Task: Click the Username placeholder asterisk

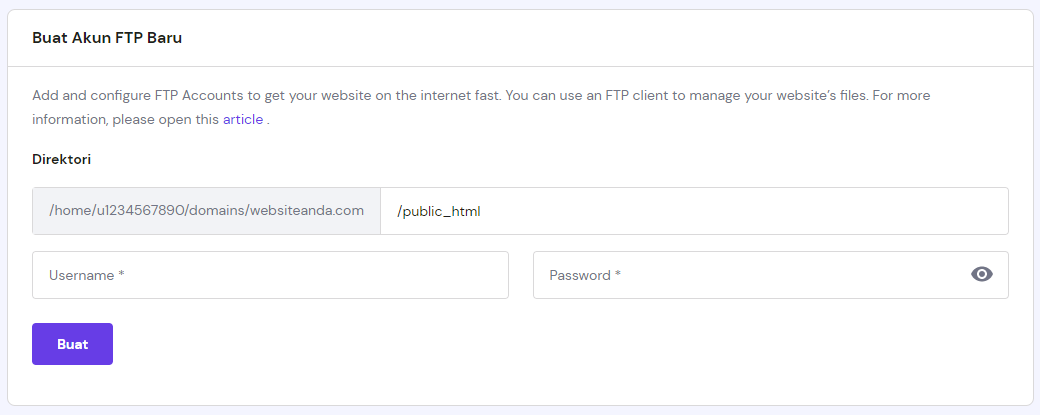Action: (x=121, y=275)
